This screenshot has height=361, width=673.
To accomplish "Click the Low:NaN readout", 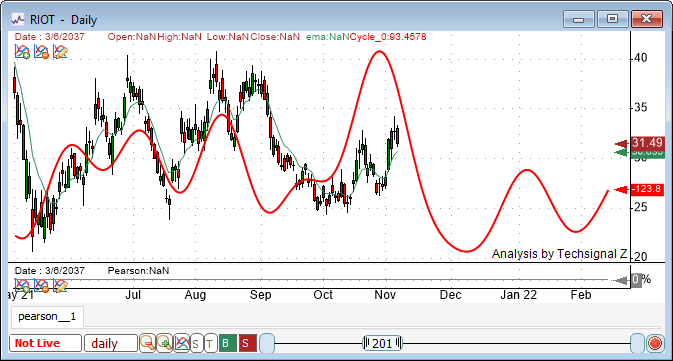I will 228,37.
